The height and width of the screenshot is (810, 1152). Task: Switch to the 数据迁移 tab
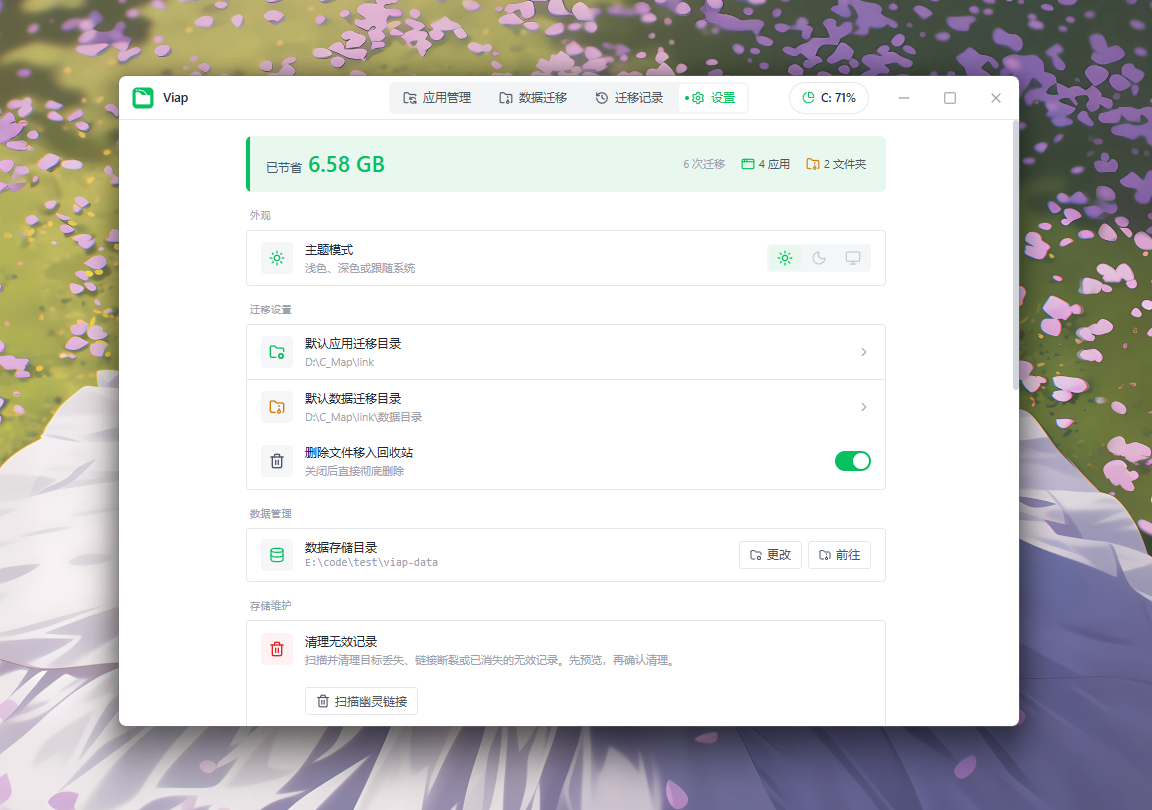[533, 98]
